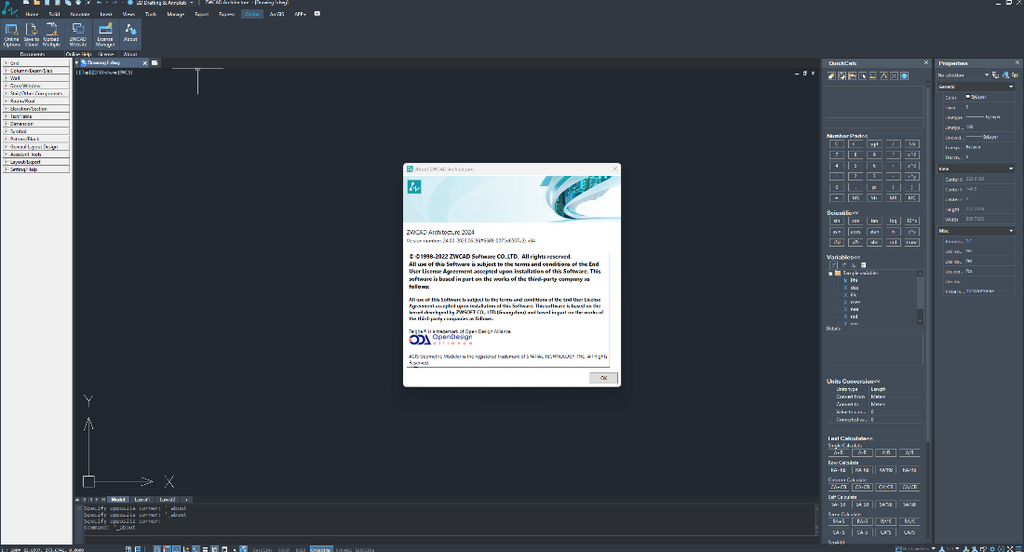Click OK in the About dialog

[603, 378]
